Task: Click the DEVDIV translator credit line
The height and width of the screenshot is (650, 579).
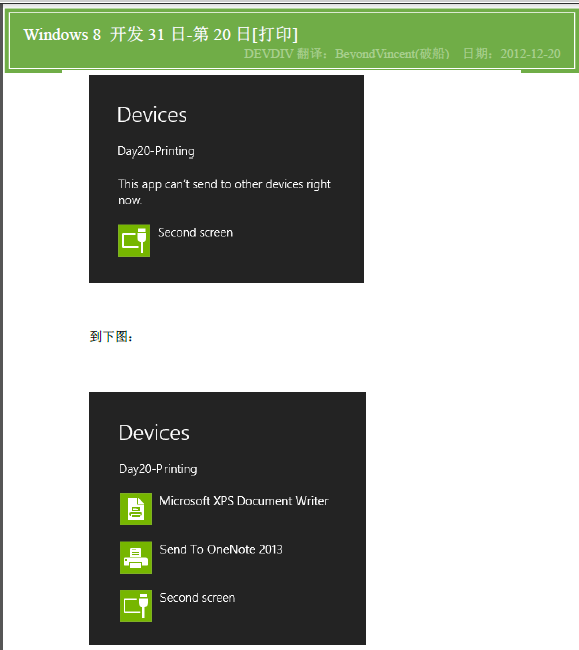Action: point(346,54)
